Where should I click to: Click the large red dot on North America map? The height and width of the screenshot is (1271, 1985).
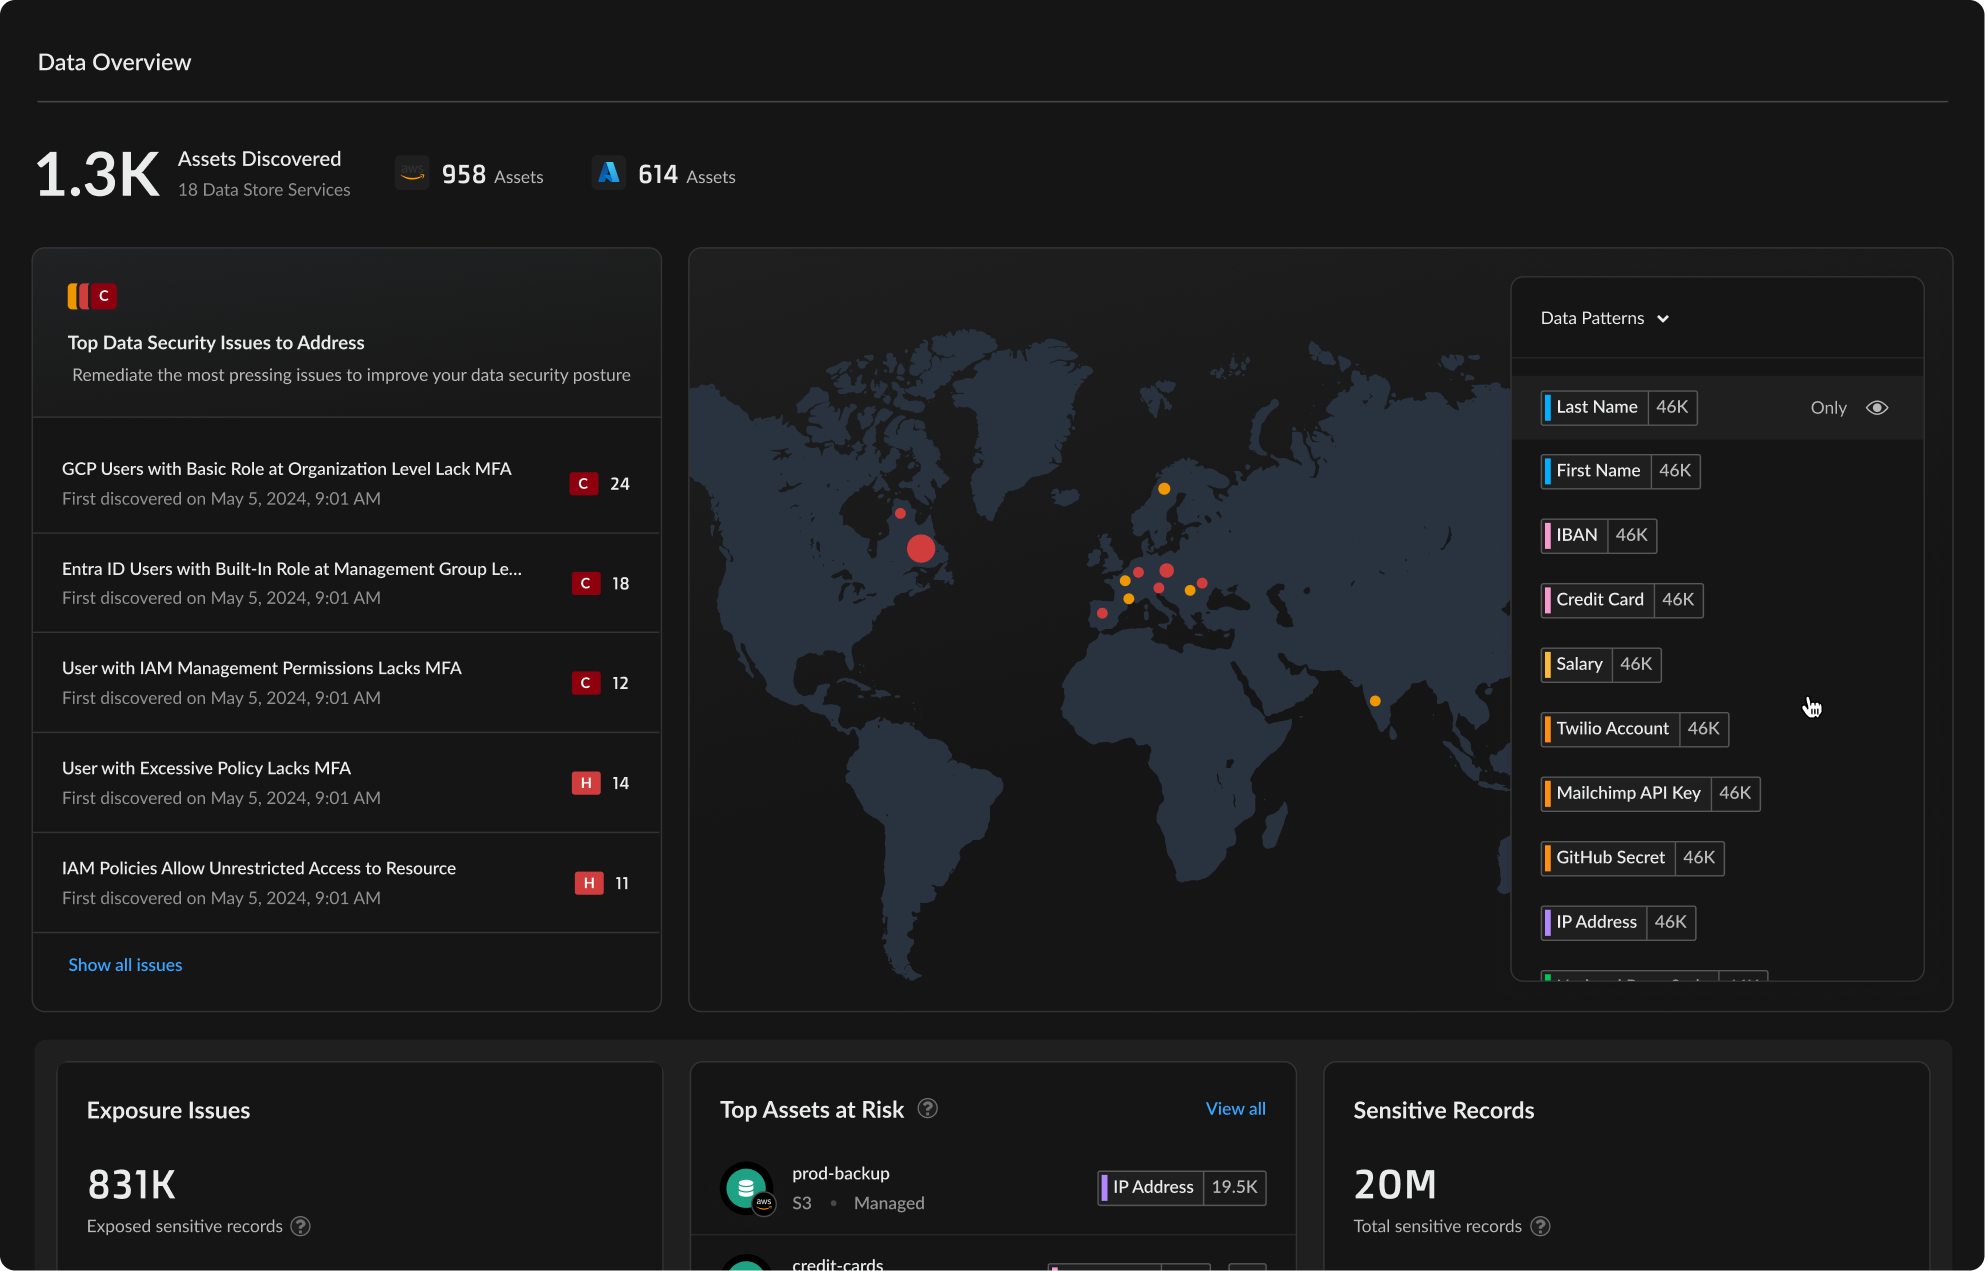(x=921, y=548)
